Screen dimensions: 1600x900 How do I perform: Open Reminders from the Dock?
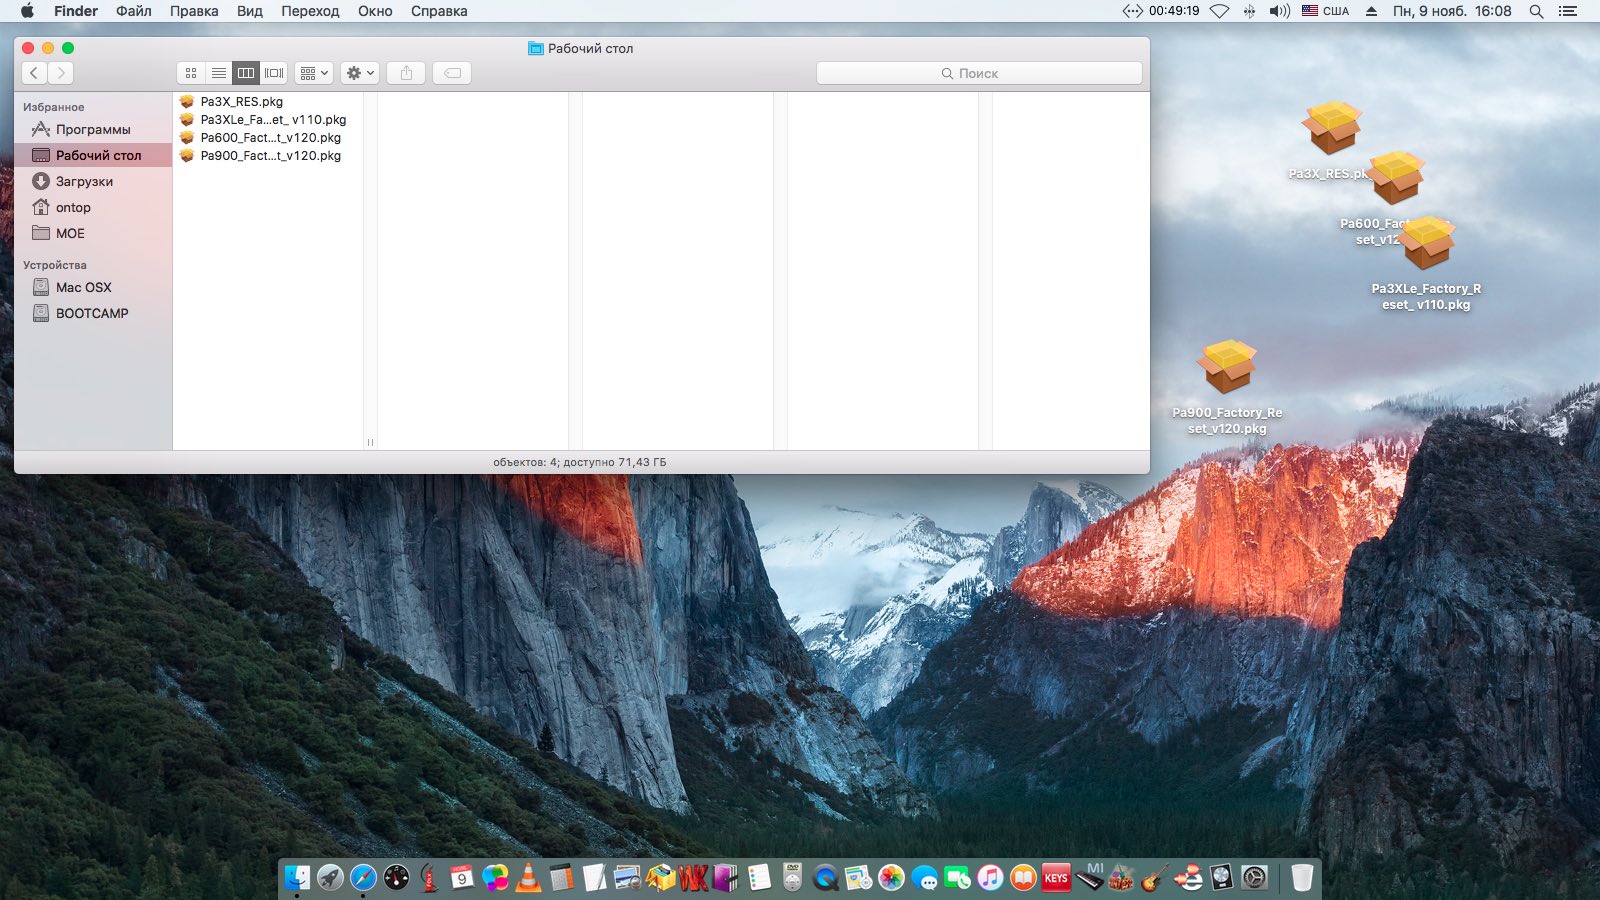[x=759, y=877]
